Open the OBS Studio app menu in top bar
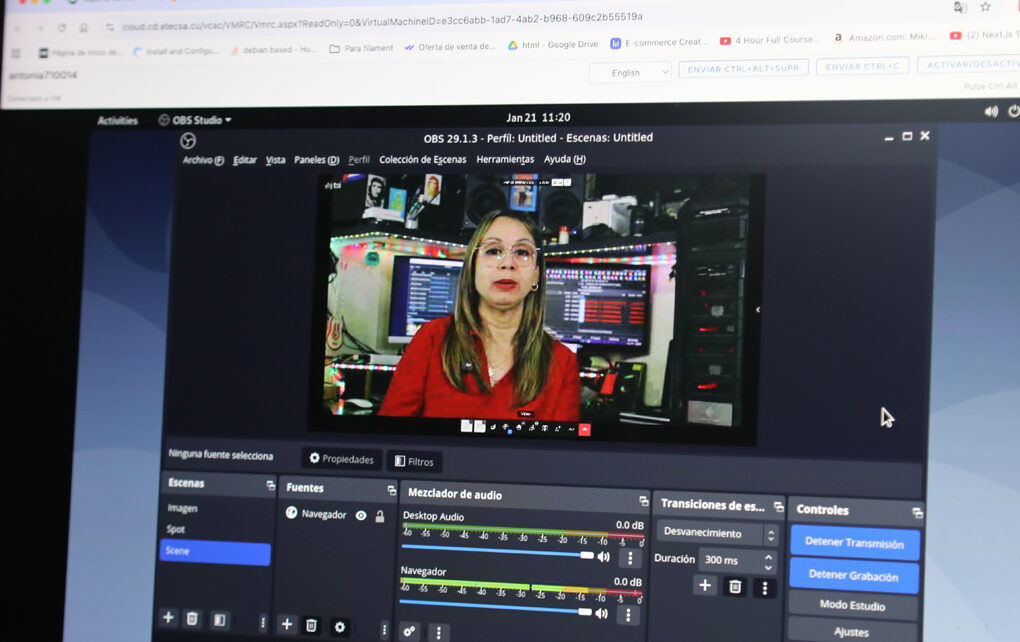 pos(195,120)
